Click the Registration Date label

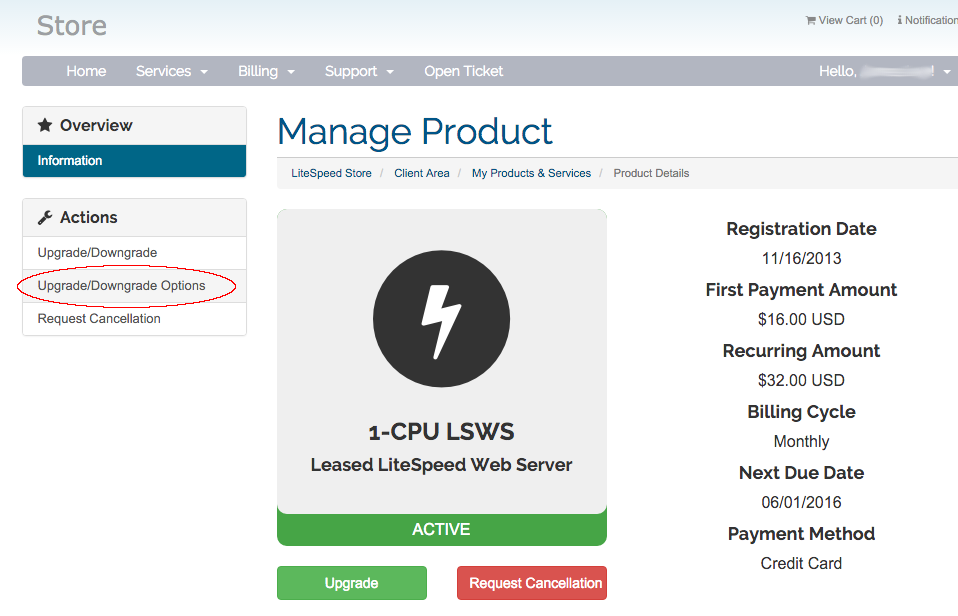[x=802, y=229]
